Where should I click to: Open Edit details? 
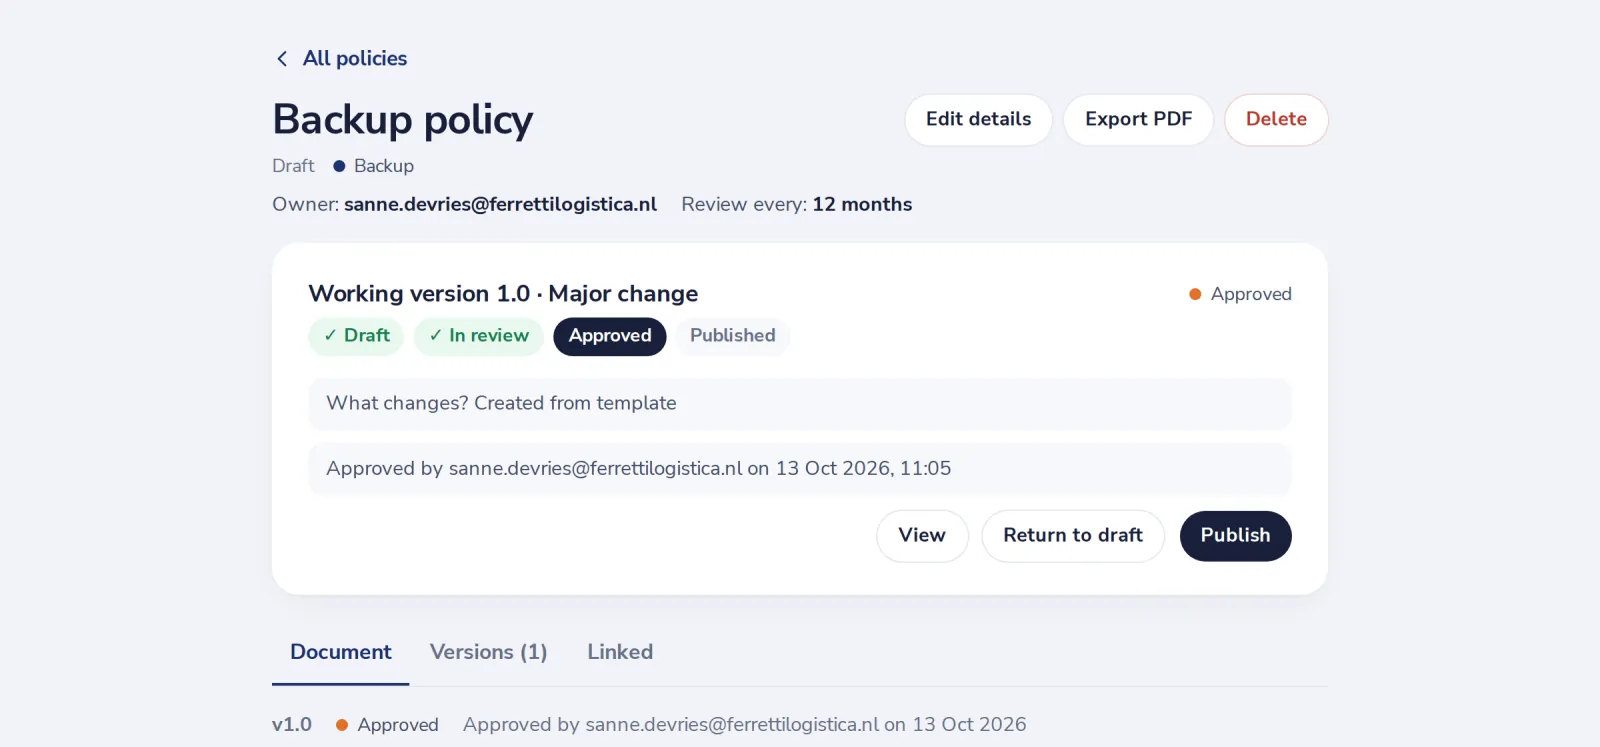point(978,119)
